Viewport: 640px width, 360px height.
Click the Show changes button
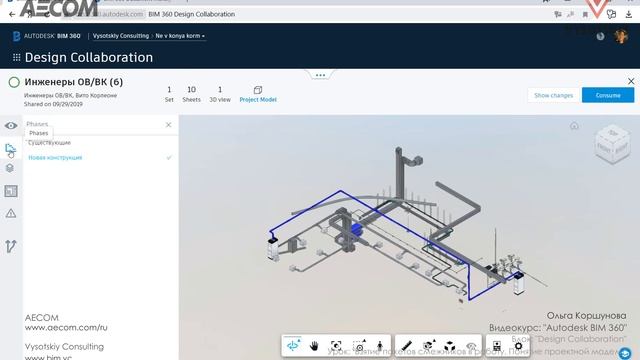point(553,95)
